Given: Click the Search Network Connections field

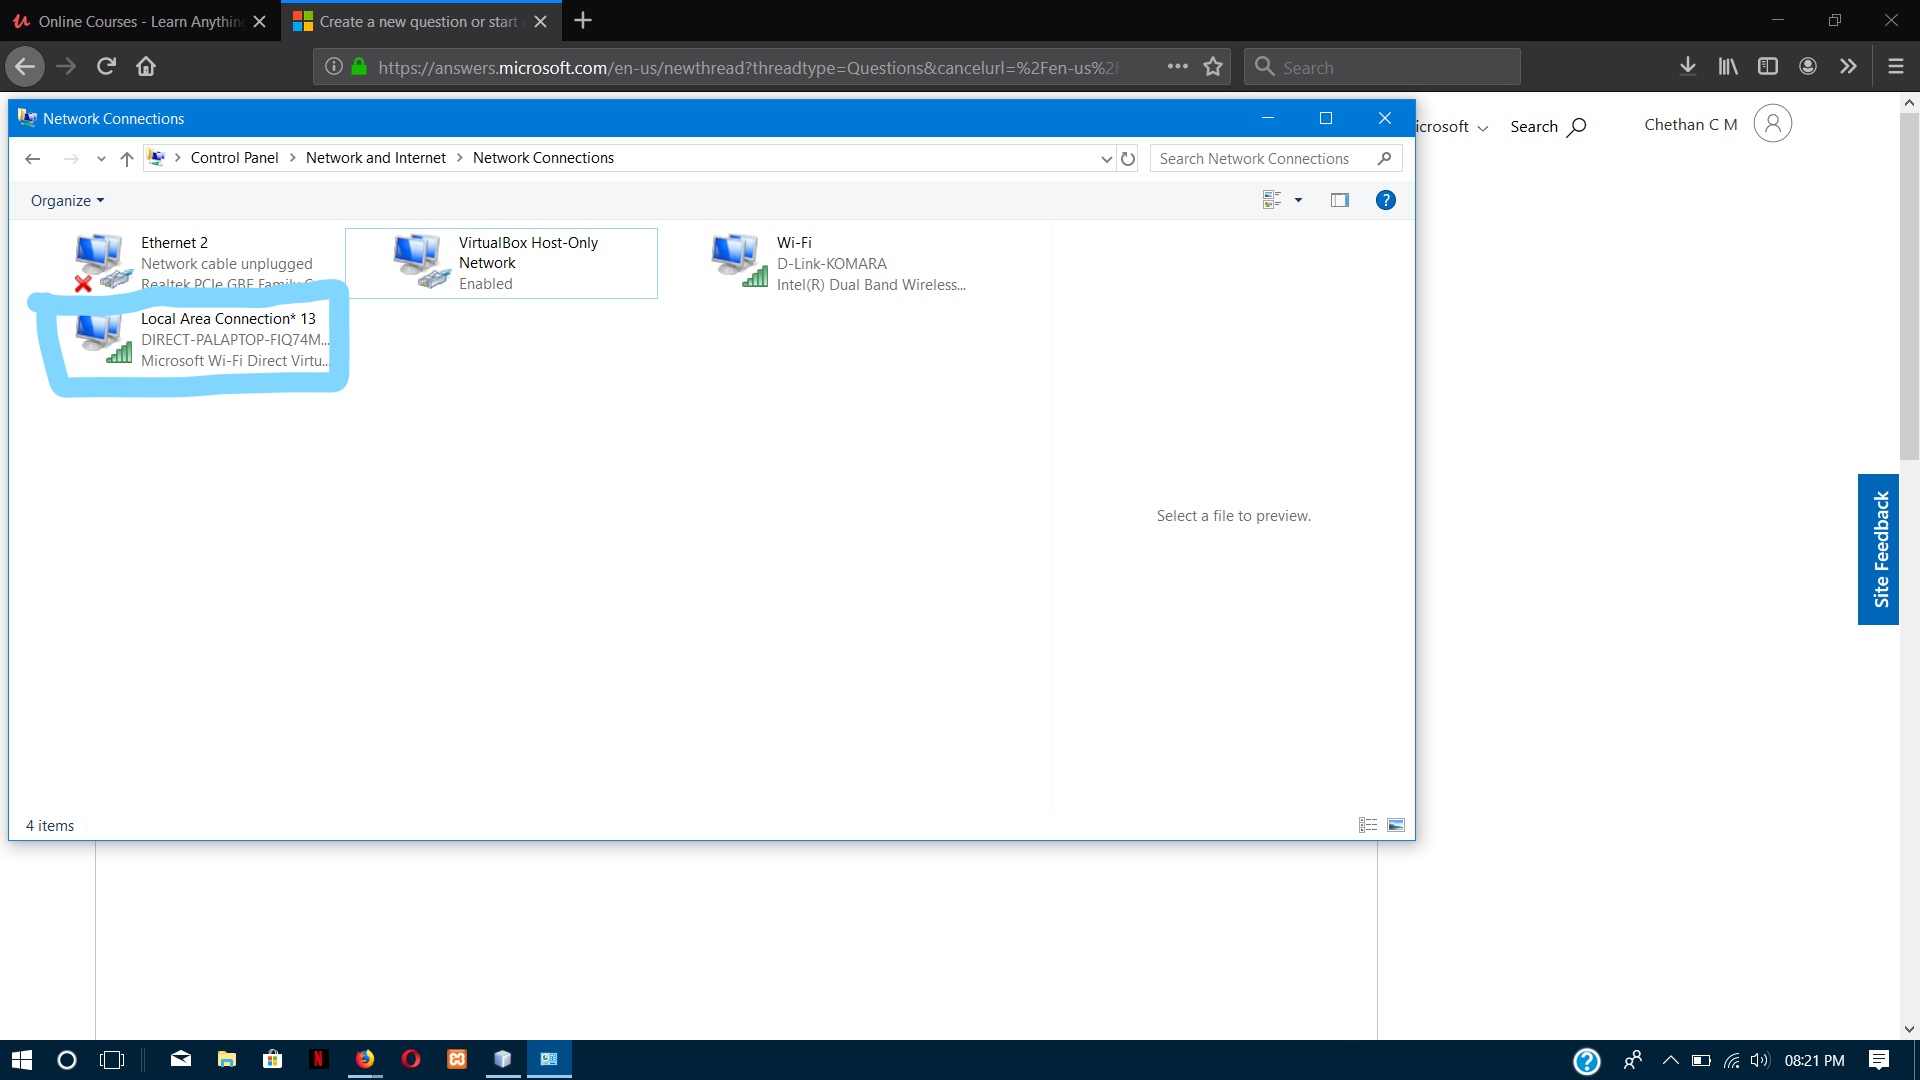Looking at the screenshot, I should (1275, 159).
